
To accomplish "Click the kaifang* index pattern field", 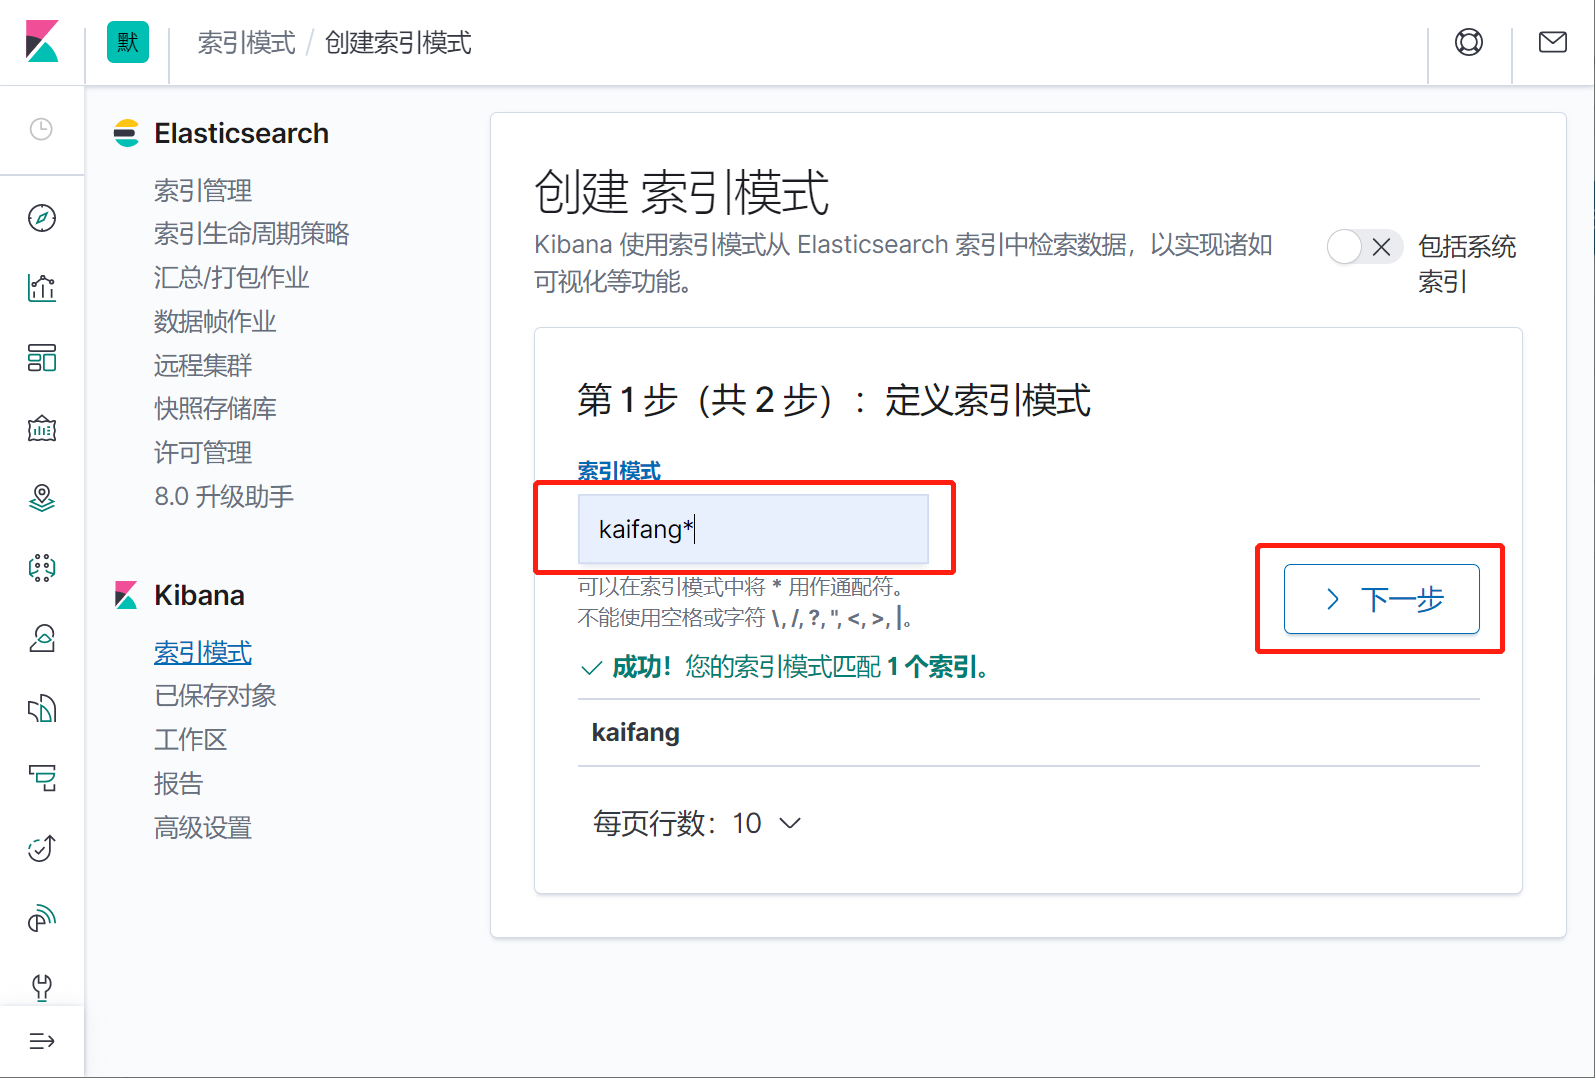I will 752,529.
